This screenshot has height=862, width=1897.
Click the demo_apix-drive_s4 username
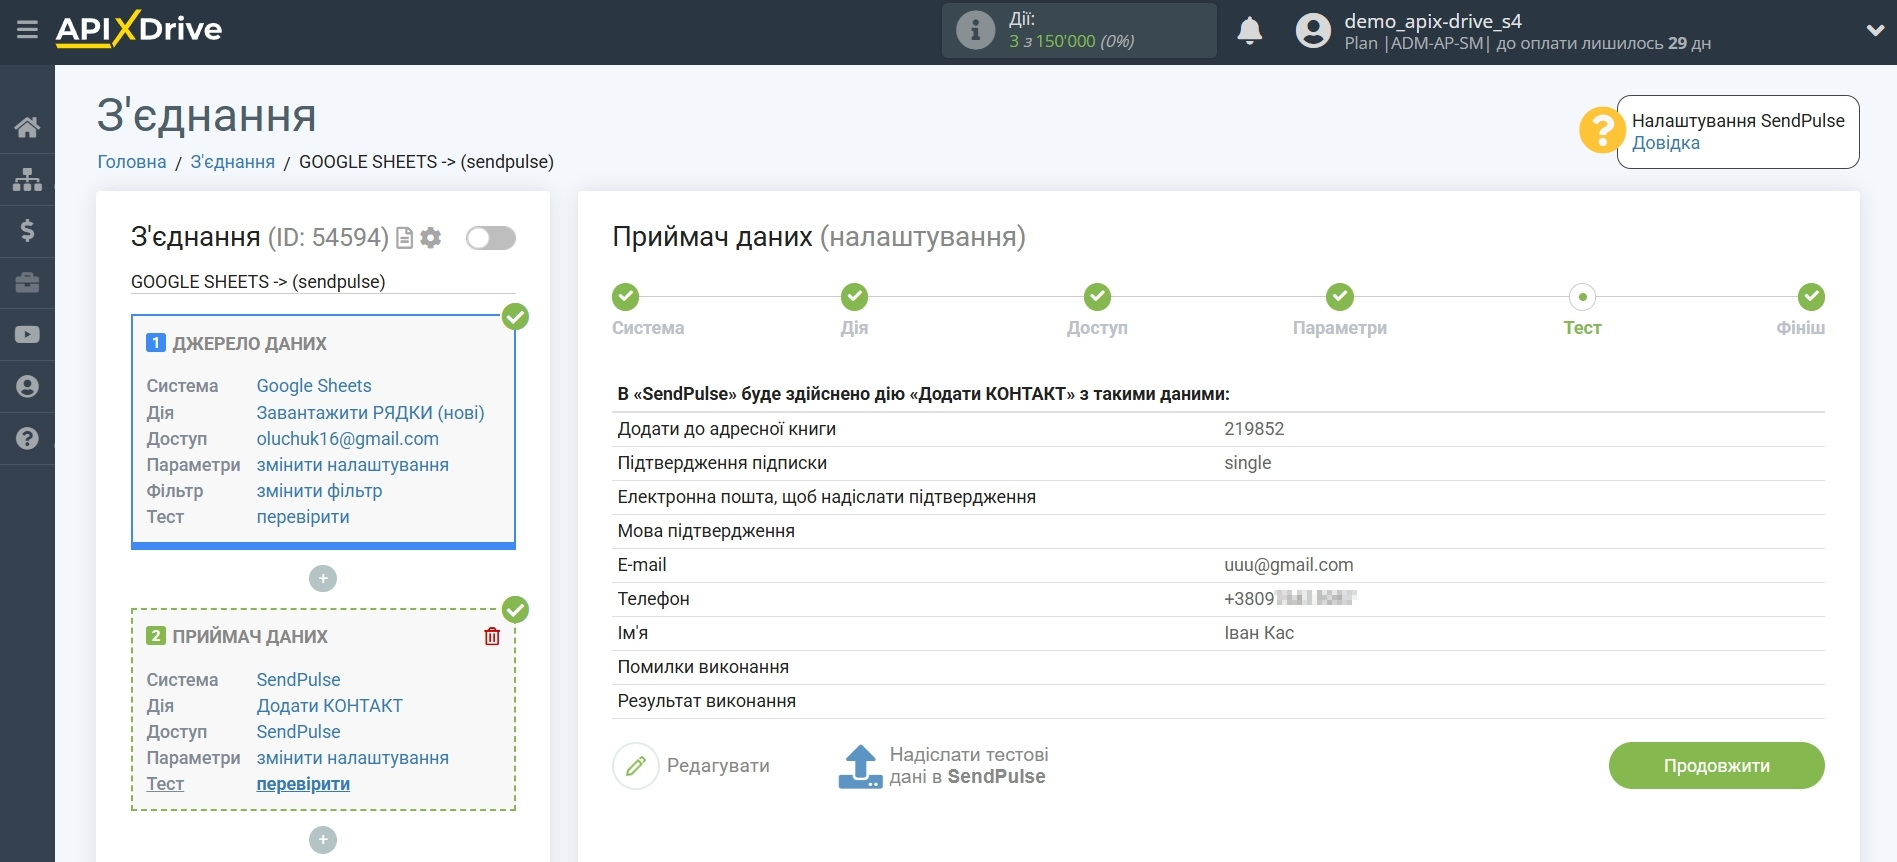point(1432,21)
